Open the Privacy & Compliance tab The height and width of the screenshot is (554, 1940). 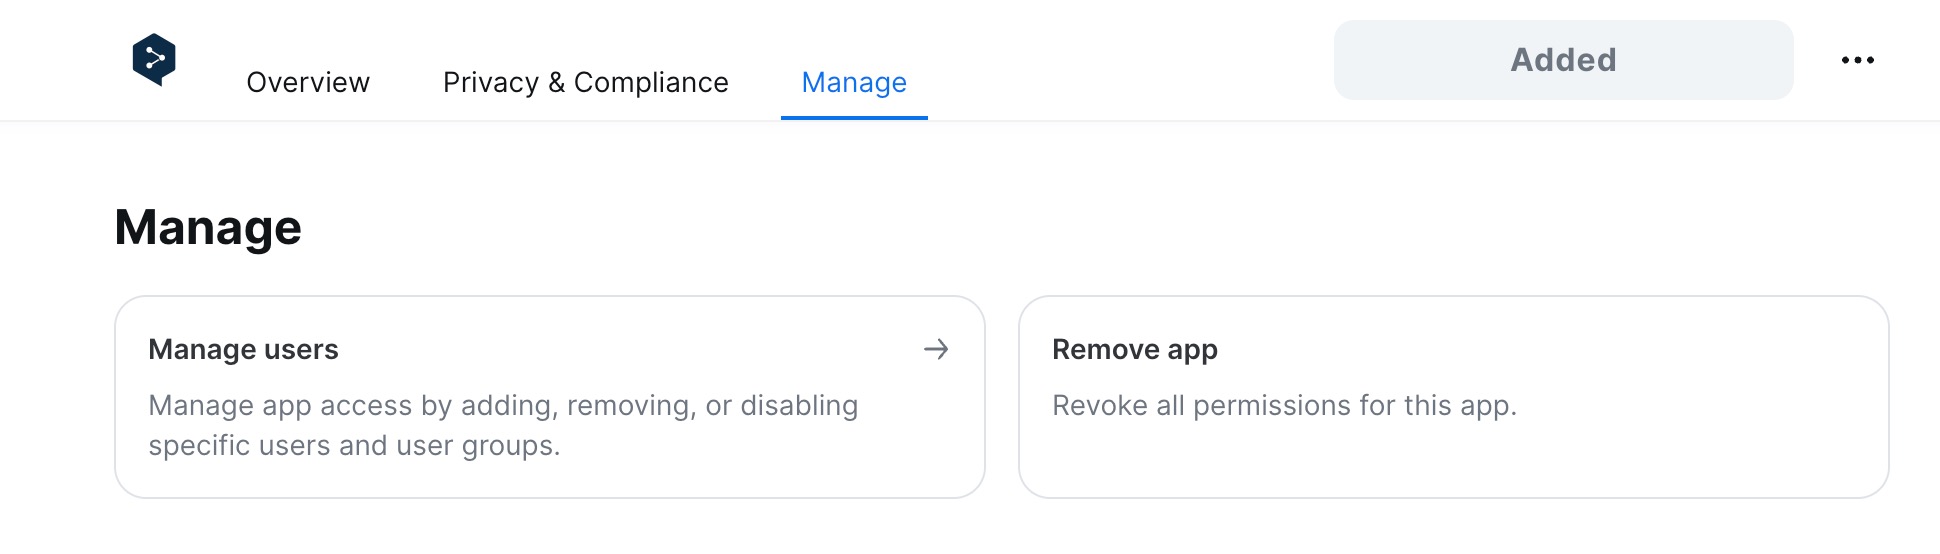tap(585, 82)
